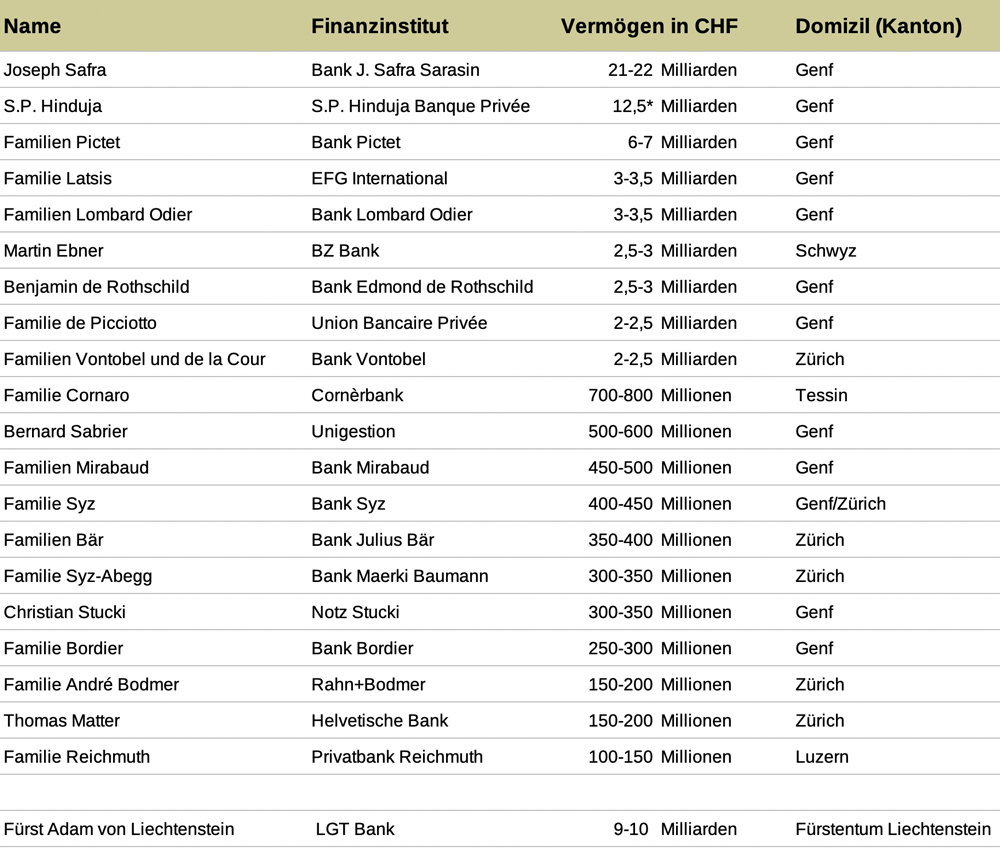The height and width of the screenshot is (849, 1000).
Task: Select the Privatbank Reichmuth cell
Action: pyautogui.click(x=397, y=757)
